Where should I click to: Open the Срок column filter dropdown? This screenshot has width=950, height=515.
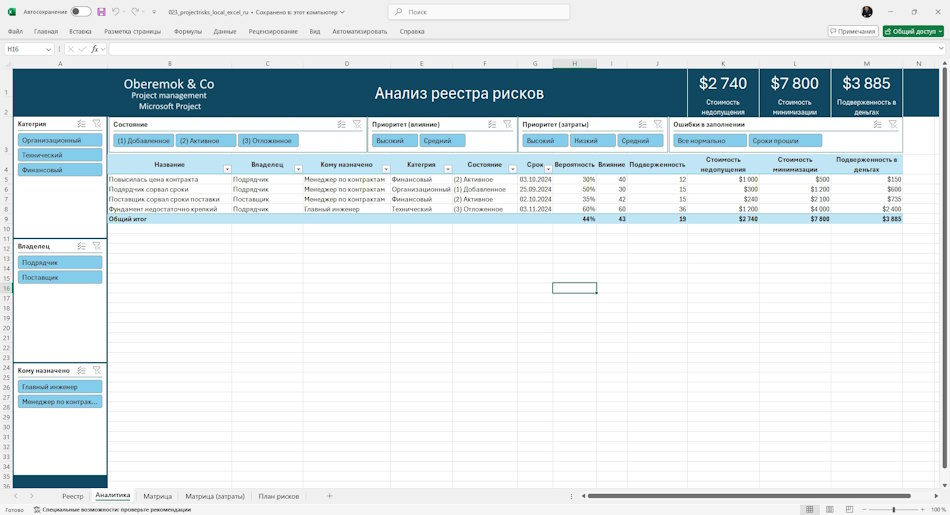(548, 169)
